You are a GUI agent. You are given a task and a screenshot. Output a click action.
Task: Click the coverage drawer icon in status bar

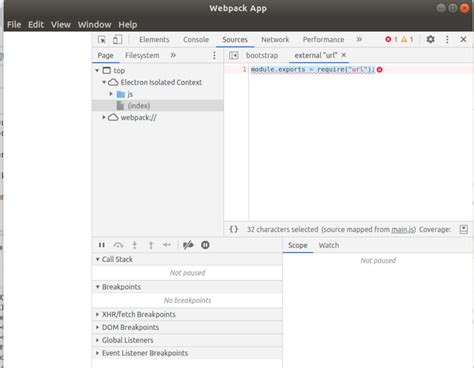(463, 229)
